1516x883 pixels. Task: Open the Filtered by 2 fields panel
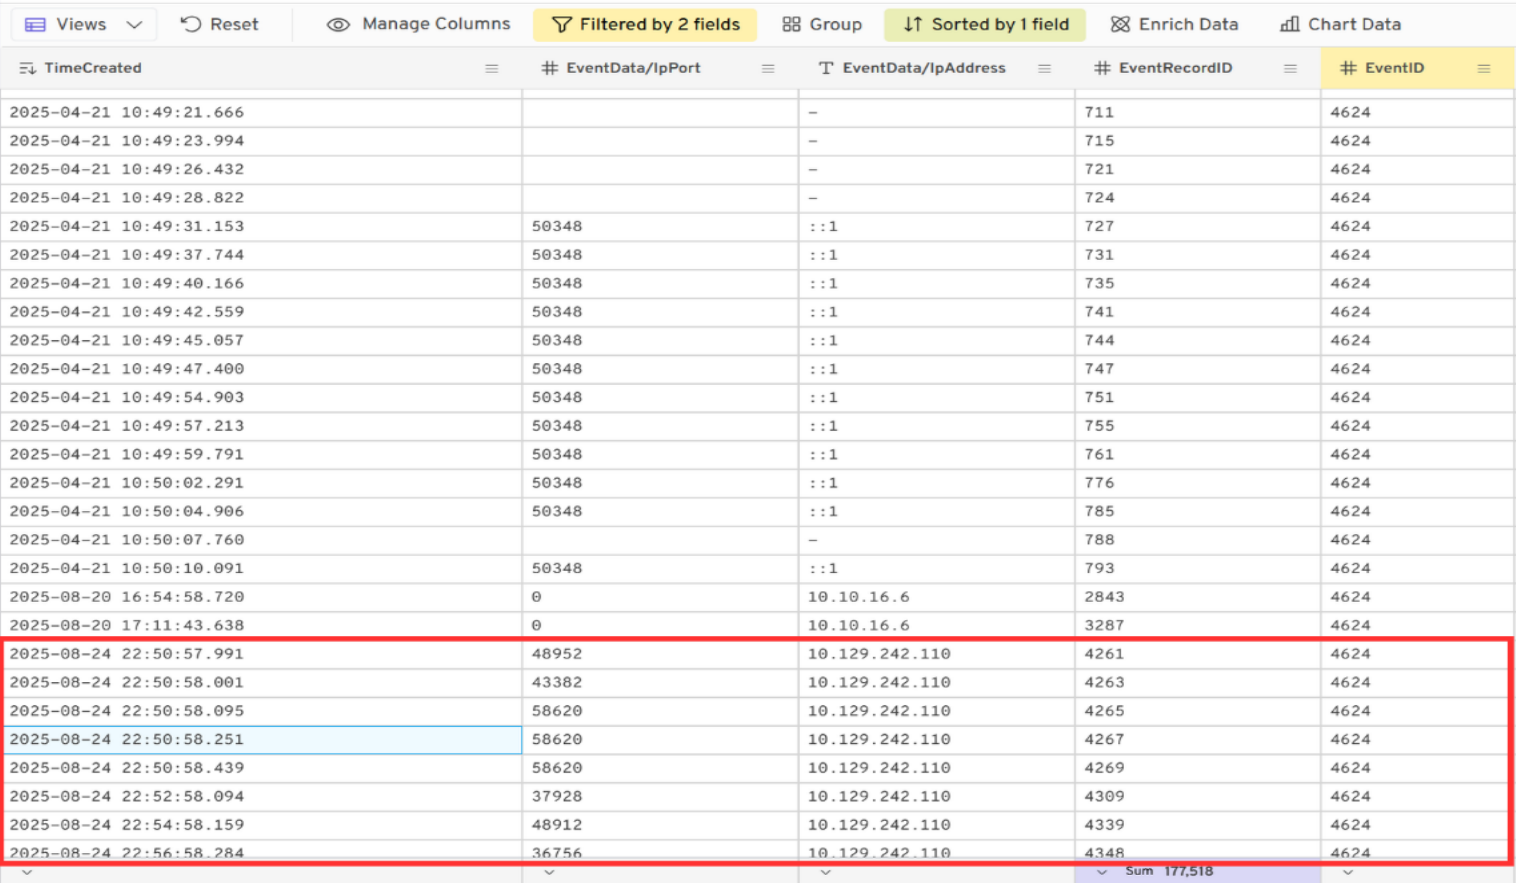click(645, 24)
